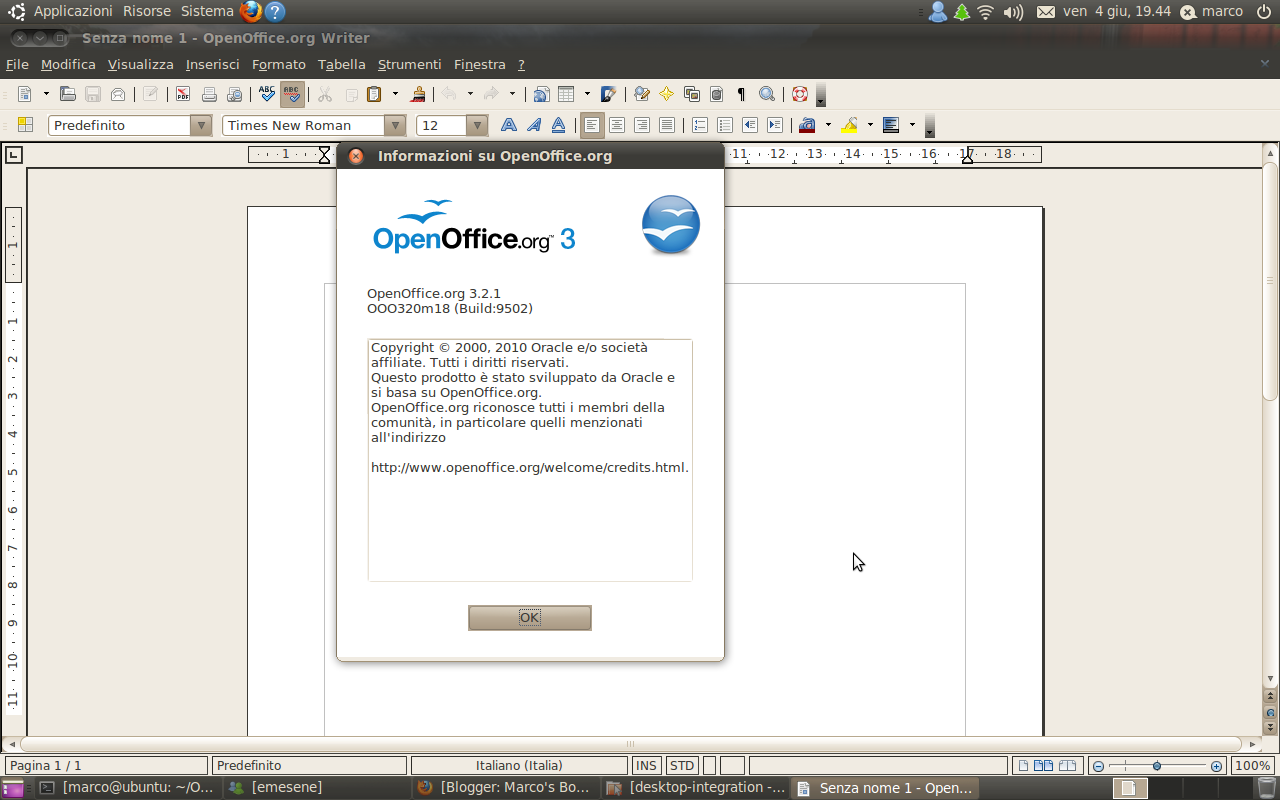Click Increase Indent icon
Screen dimensions: 1280x800
click(x=775, y=125)
